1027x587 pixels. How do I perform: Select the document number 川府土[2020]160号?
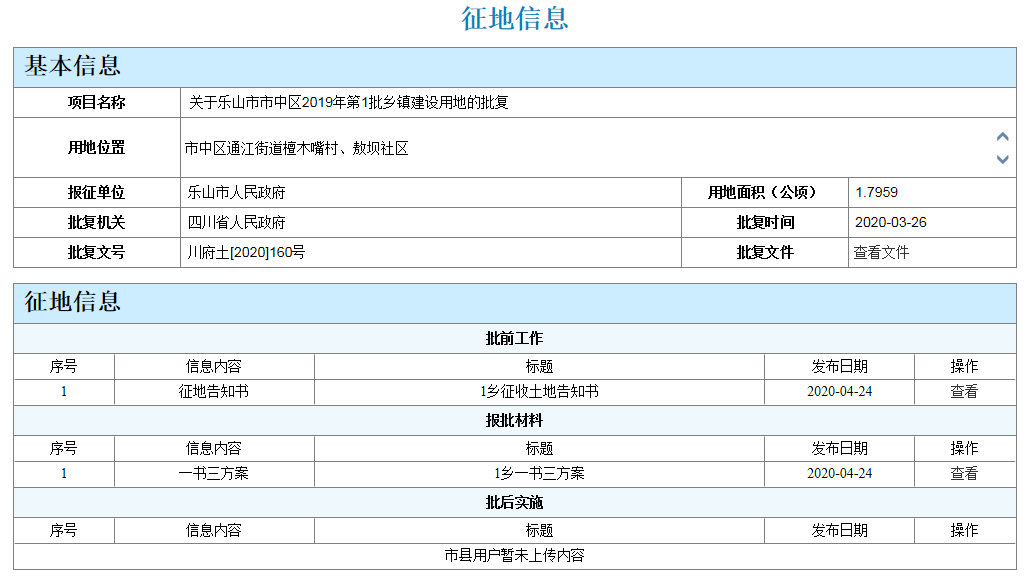pos(246,252)
